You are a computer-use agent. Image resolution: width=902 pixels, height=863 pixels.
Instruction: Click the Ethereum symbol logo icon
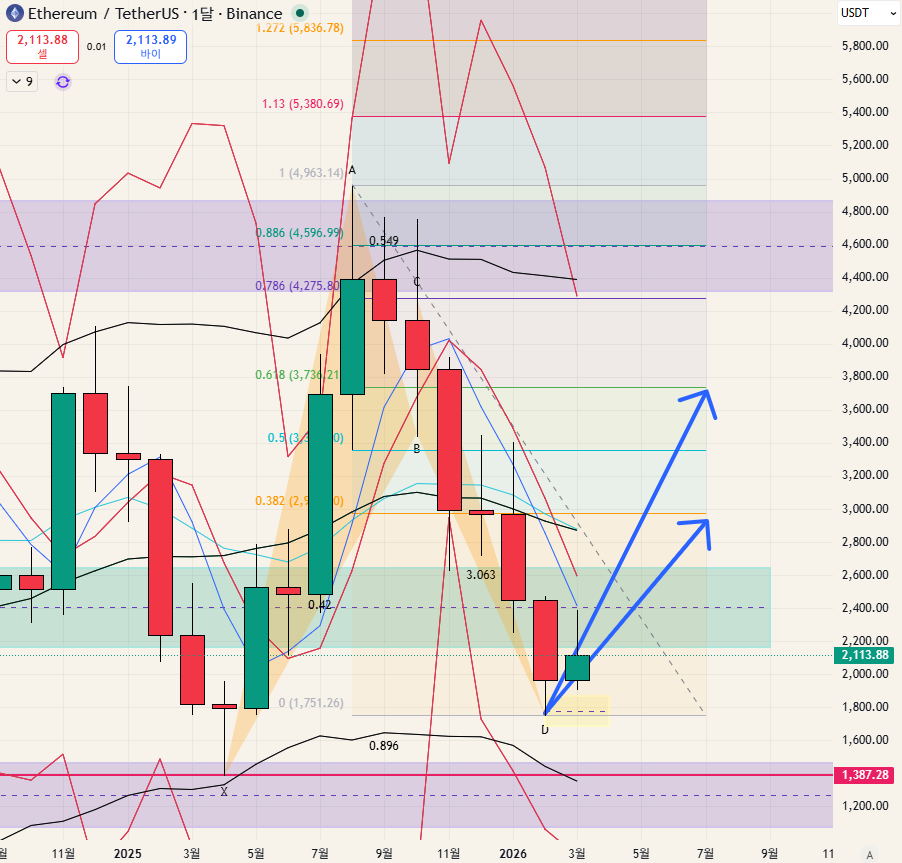tap(15, 13)
